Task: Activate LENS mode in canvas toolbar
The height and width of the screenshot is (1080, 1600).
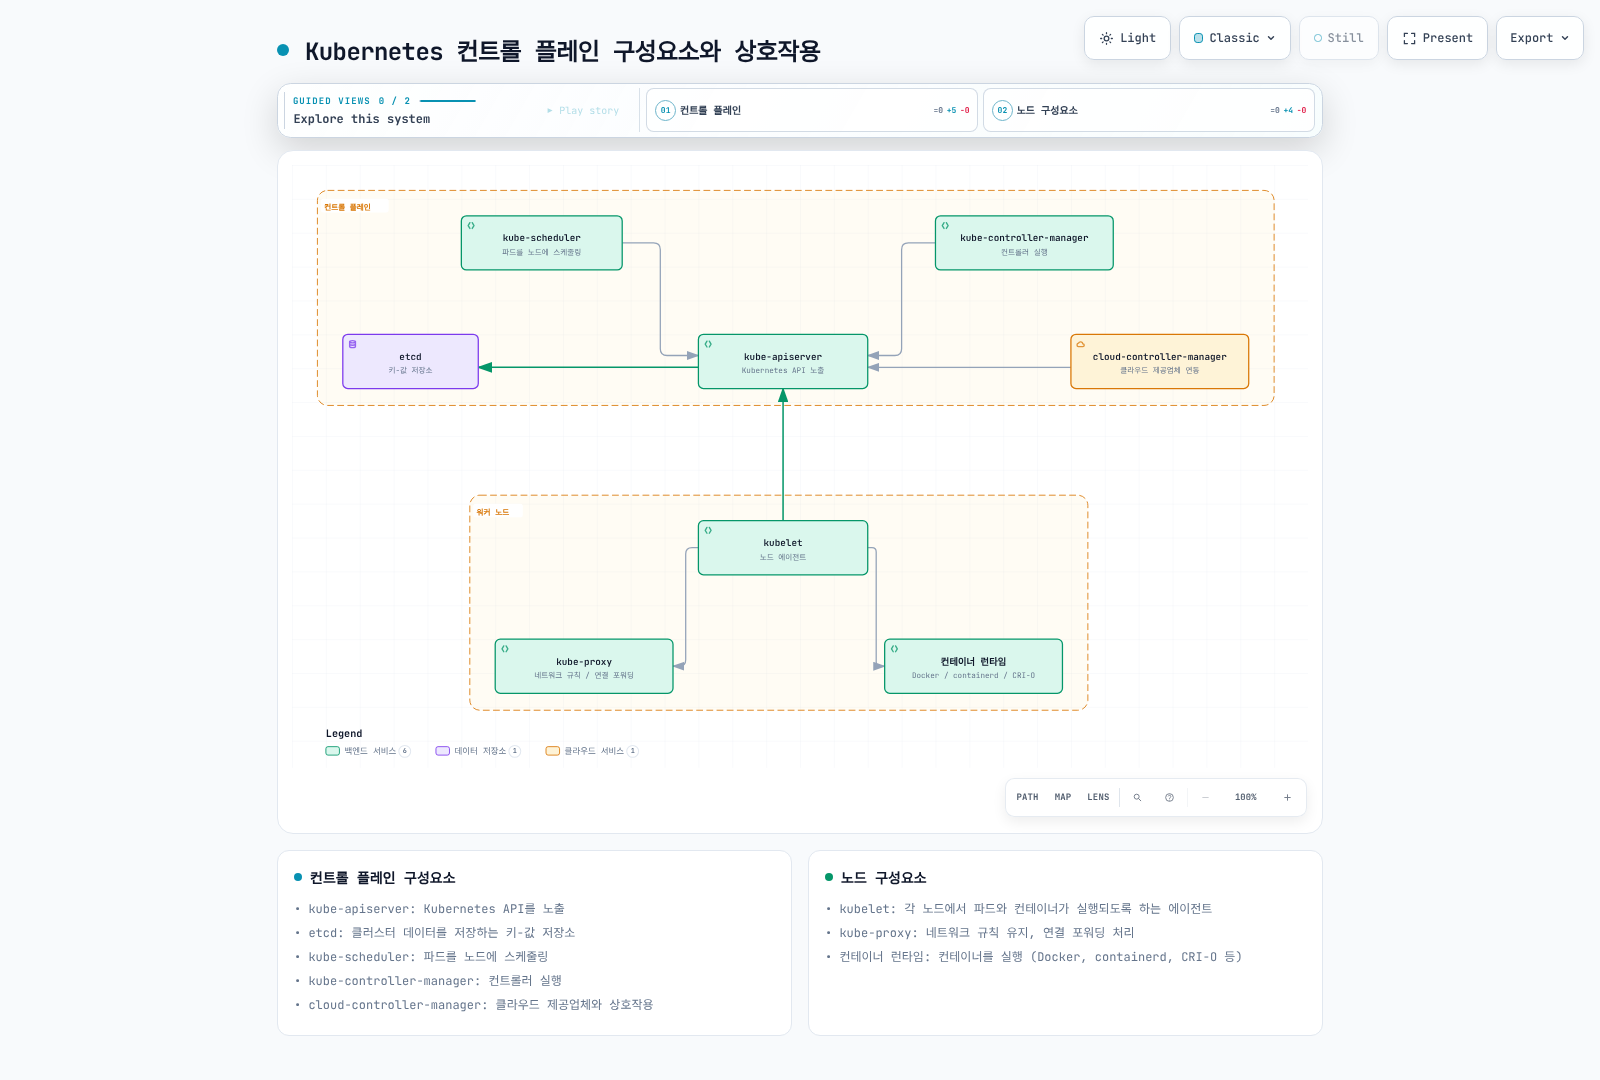Action: pyautogui.click(x=1098, y=797)
